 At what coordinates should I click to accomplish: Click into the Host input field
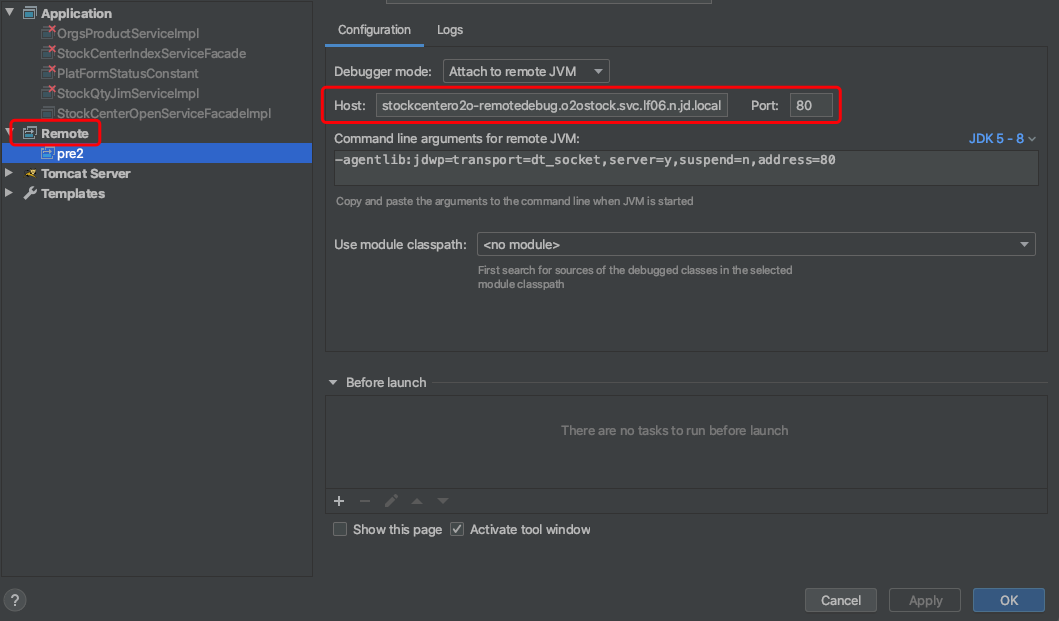pos(551,105)
